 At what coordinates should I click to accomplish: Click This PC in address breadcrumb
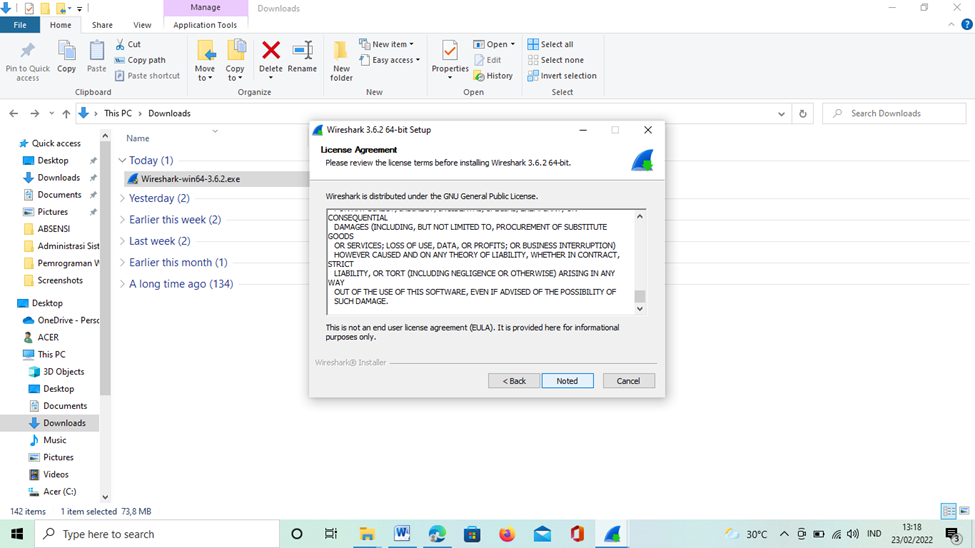coord(118,113)
